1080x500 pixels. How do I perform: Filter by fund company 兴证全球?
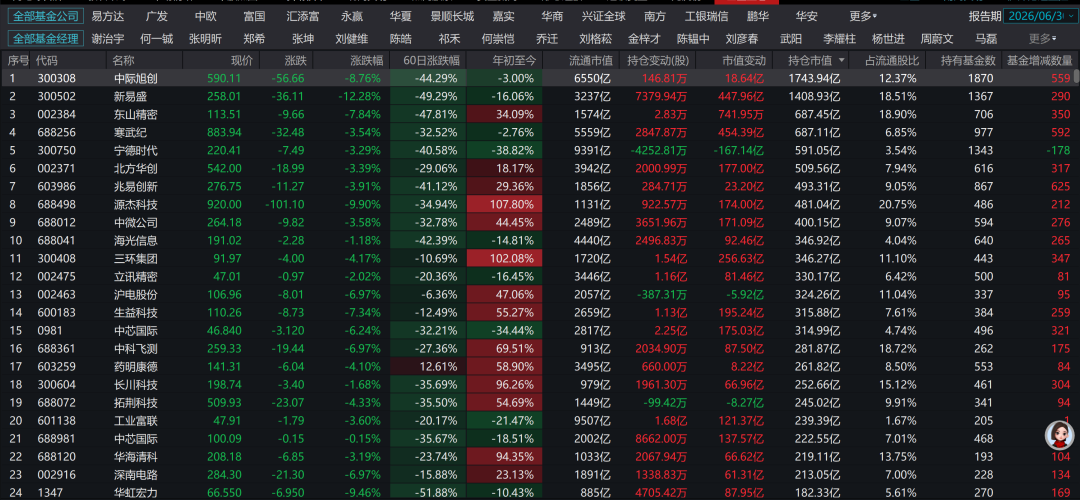tap(603, 16)
